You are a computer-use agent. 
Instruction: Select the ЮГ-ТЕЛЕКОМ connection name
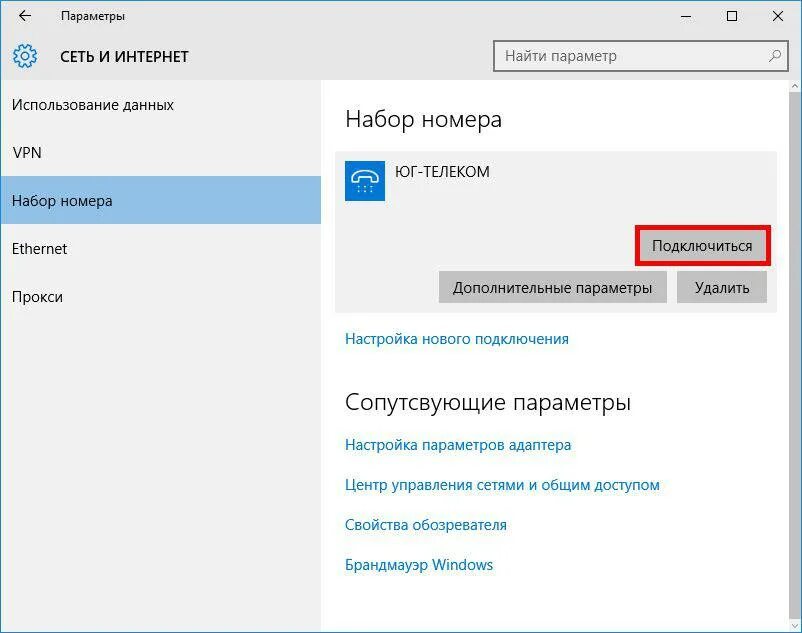click(442, 172)
